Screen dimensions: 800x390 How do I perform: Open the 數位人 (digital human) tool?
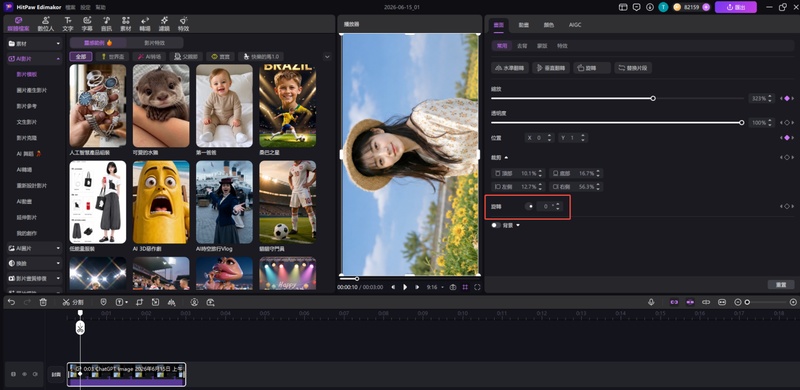pos(46,24)
